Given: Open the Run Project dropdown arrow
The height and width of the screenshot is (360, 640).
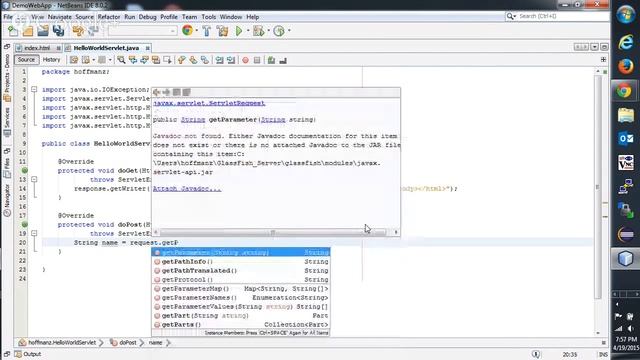Looking at the screenshot, I should click(x=247, y=31).
